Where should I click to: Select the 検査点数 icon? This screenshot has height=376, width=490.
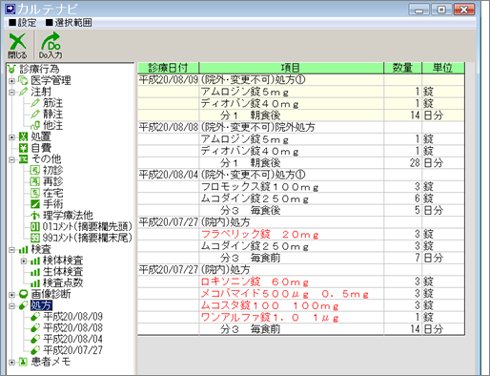(x=35, y=283)
